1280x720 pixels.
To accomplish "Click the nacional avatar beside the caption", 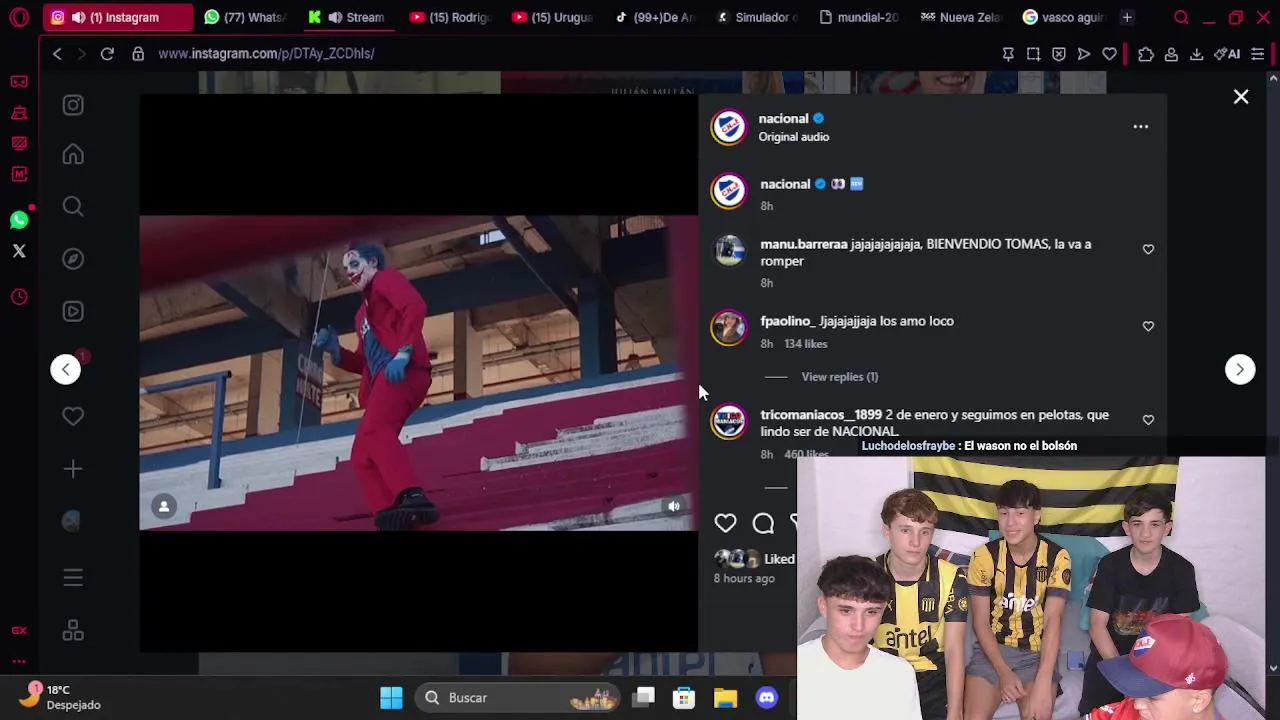I will 728,190.
